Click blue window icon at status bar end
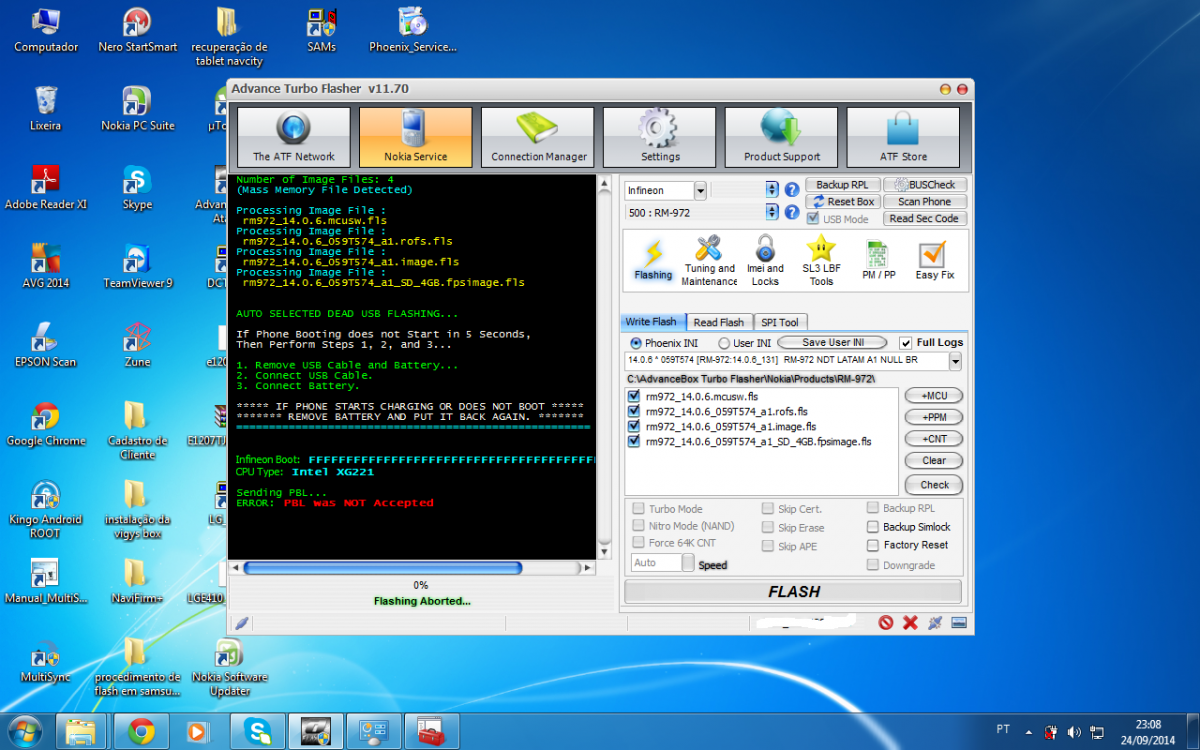Viewport: 1200px width, 750px height. 959,622
